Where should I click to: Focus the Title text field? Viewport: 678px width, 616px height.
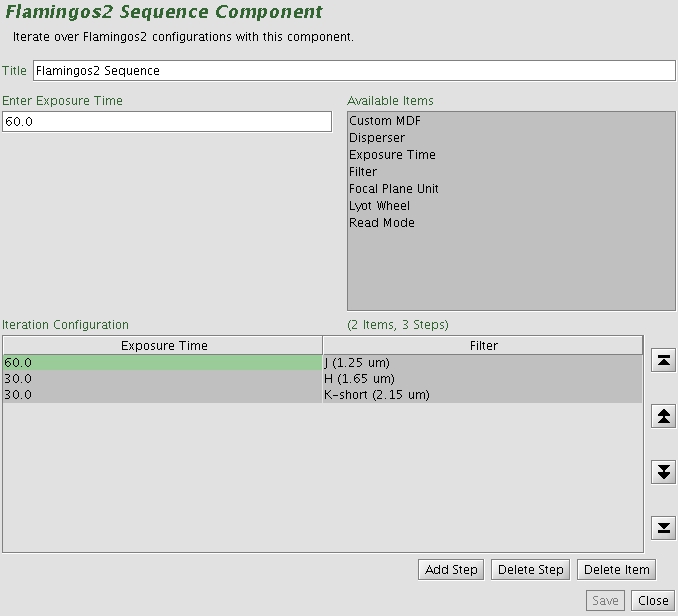[x=354, y=70]
